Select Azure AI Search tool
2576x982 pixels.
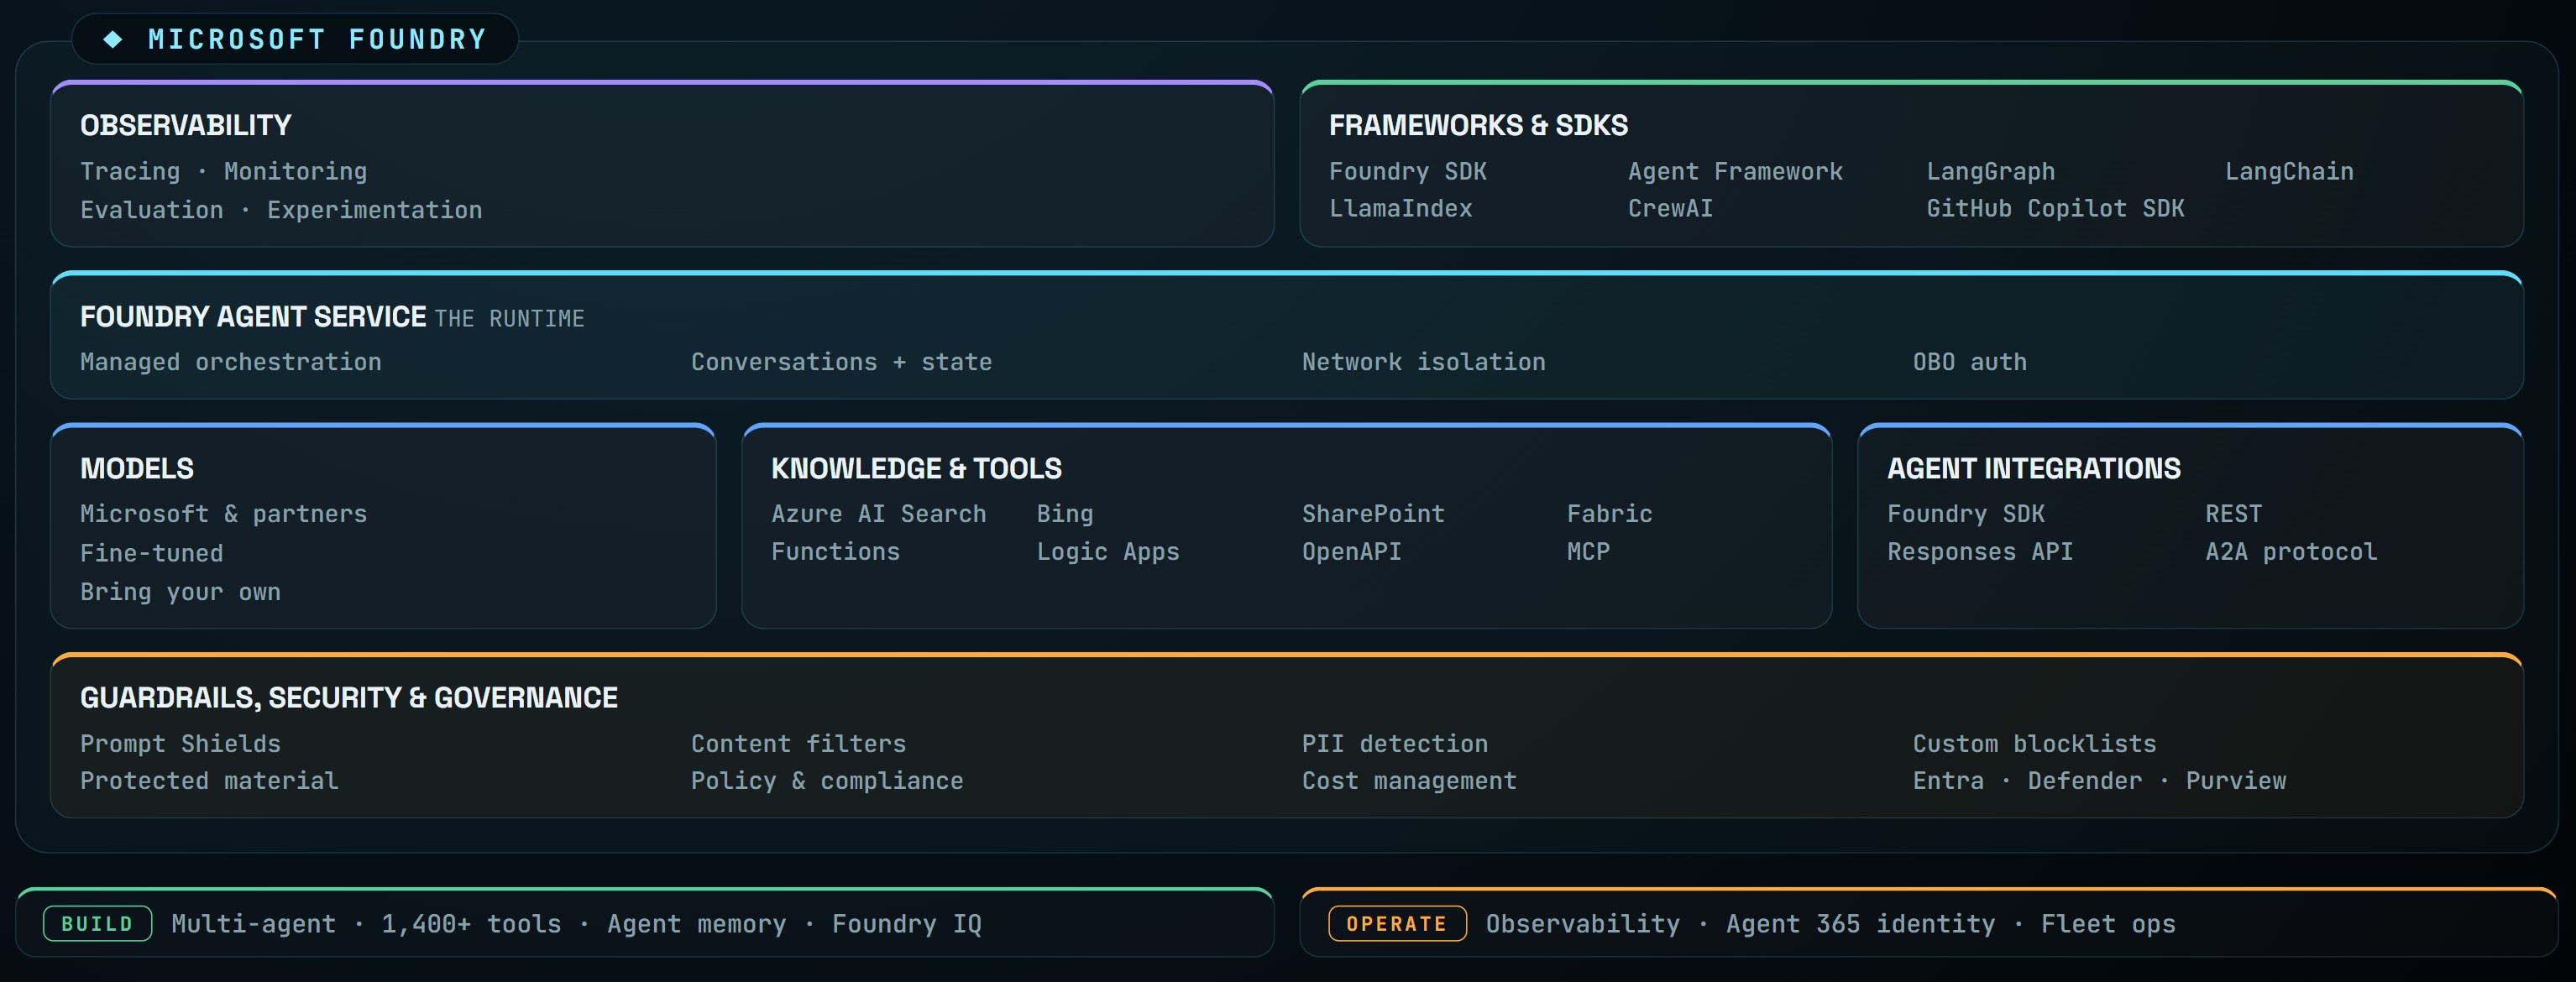point(878,513)
